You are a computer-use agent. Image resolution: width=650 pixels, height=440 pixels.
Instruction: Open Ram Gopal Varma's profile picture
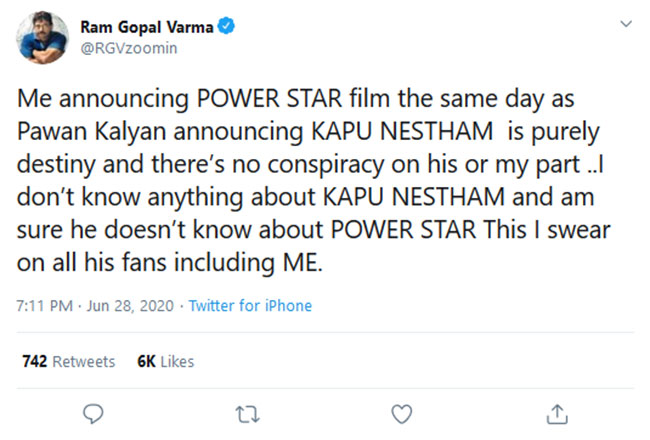point(40,38)
